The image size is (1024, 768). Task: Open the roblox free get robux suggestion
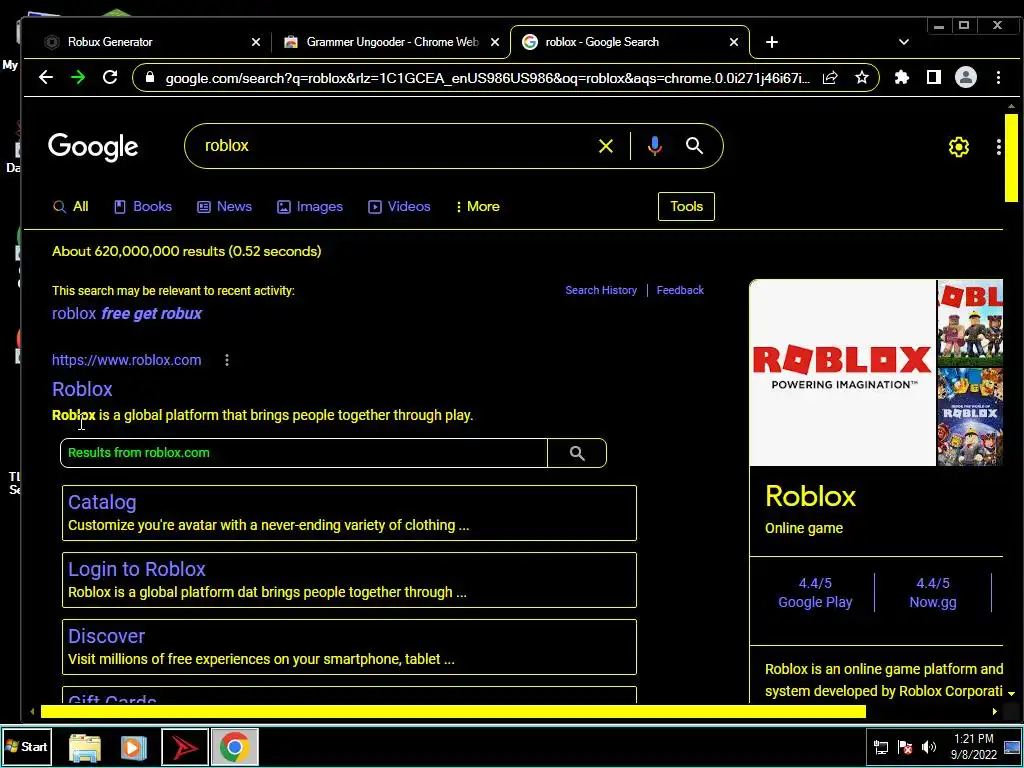[127, 314]
